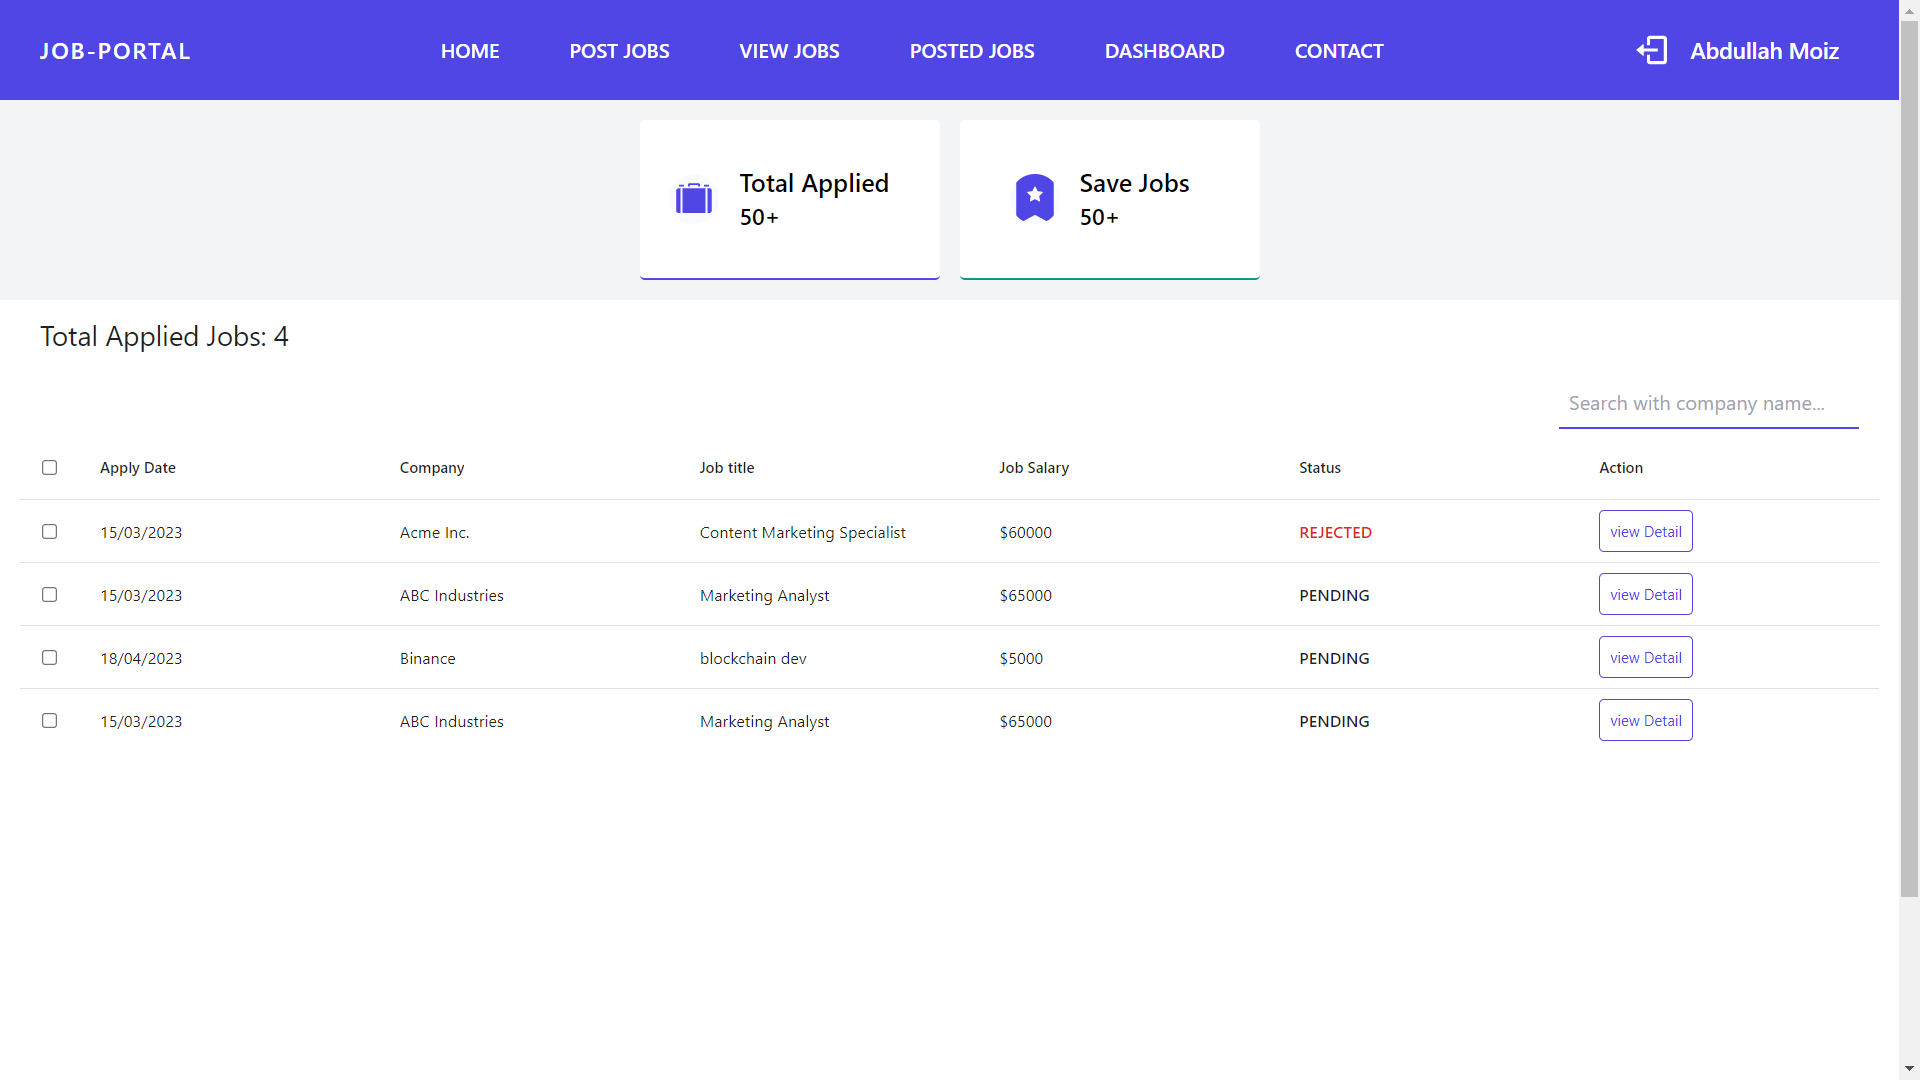
Task: View detail for Binance application
Action: (x=1645, y=657)
